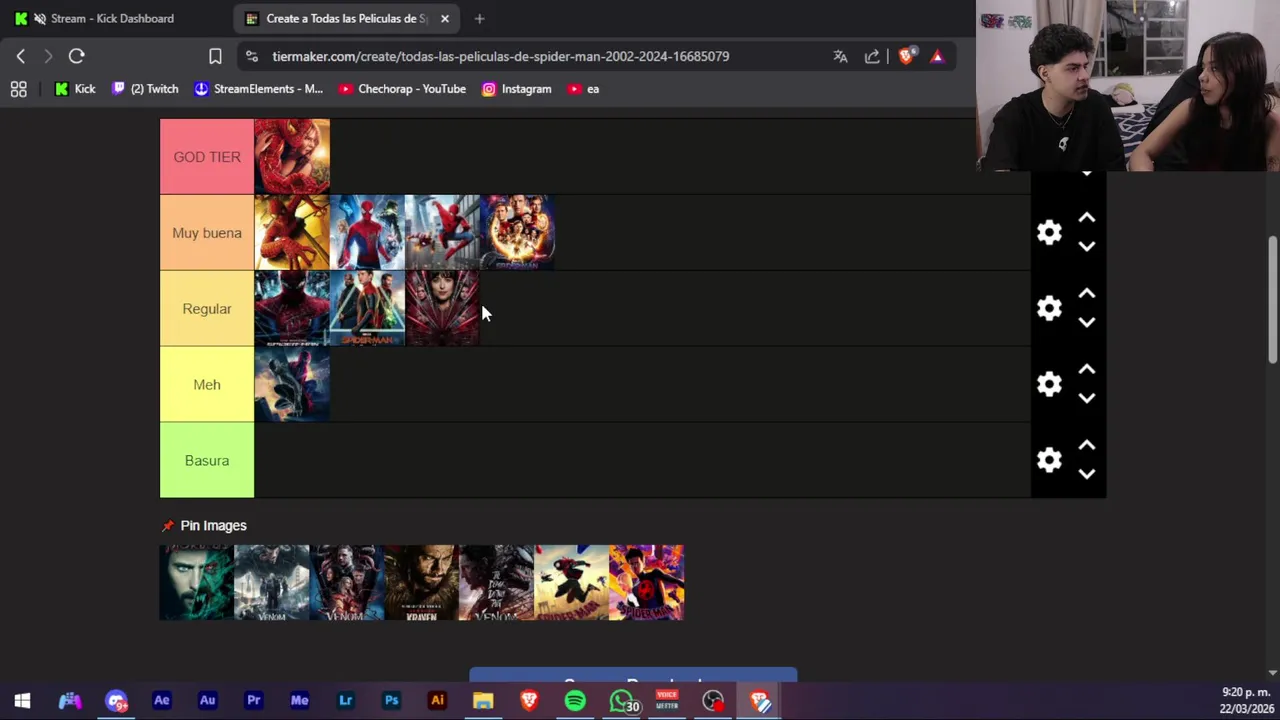Click the translate page icon

[840, 56]
